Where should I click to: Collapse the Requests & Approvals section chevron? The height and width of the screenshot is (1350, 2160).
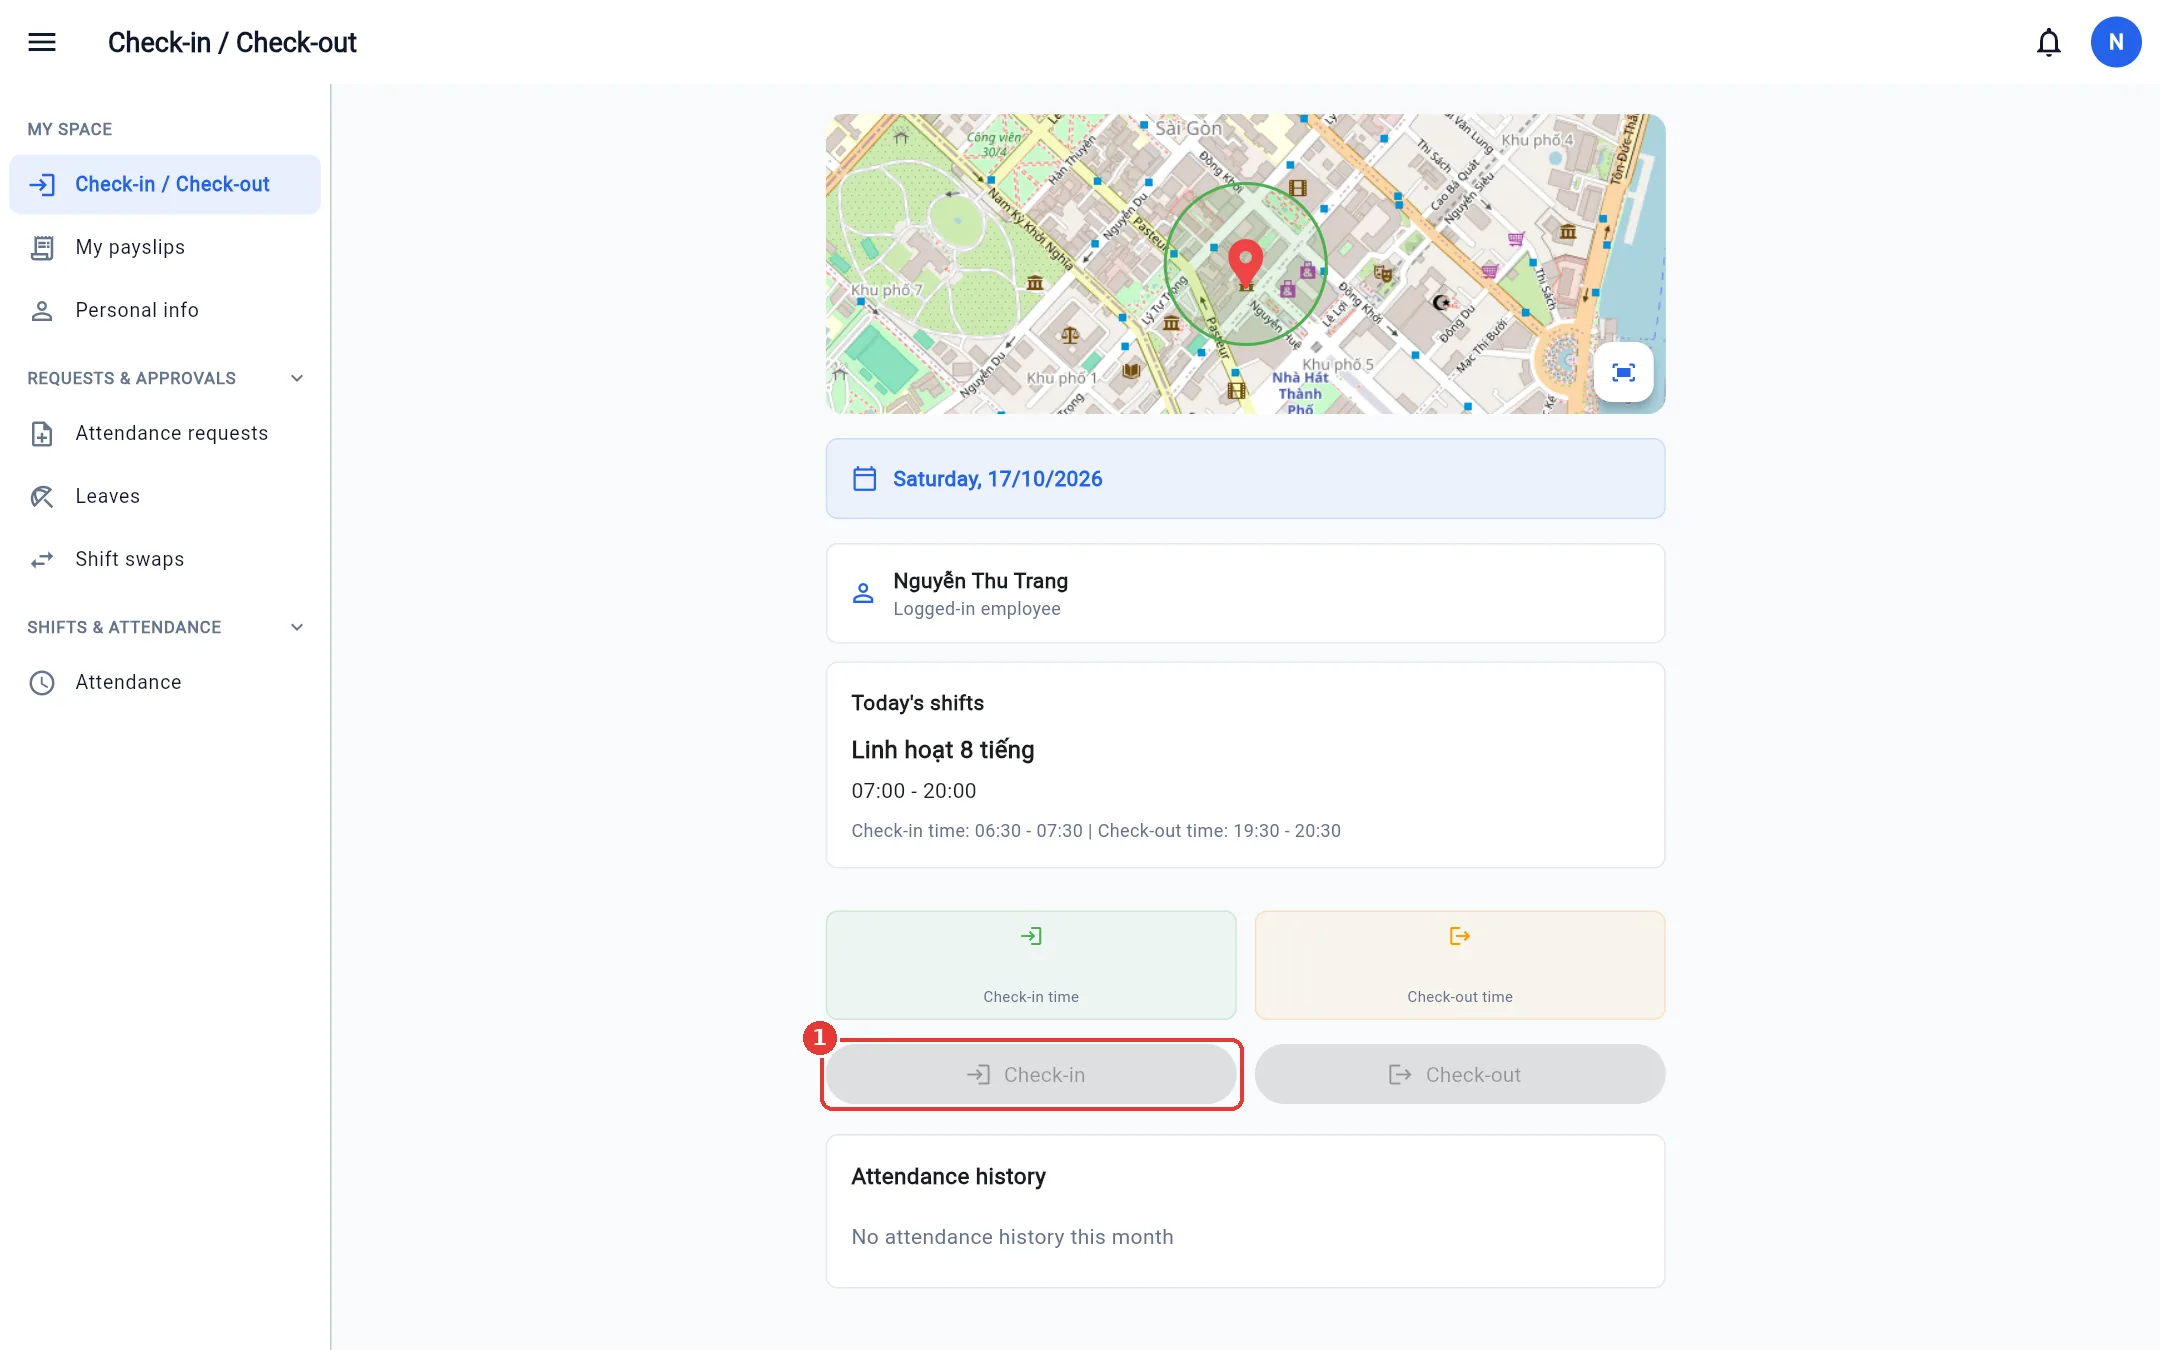tap(297, 378)
